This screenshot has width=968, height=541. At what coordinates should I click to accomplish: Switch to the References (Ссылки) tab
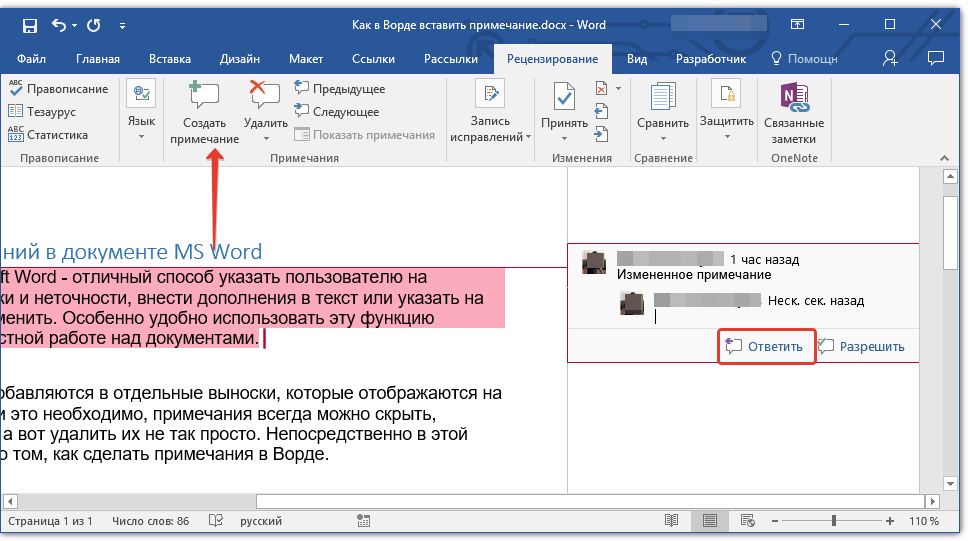(375, 59)
